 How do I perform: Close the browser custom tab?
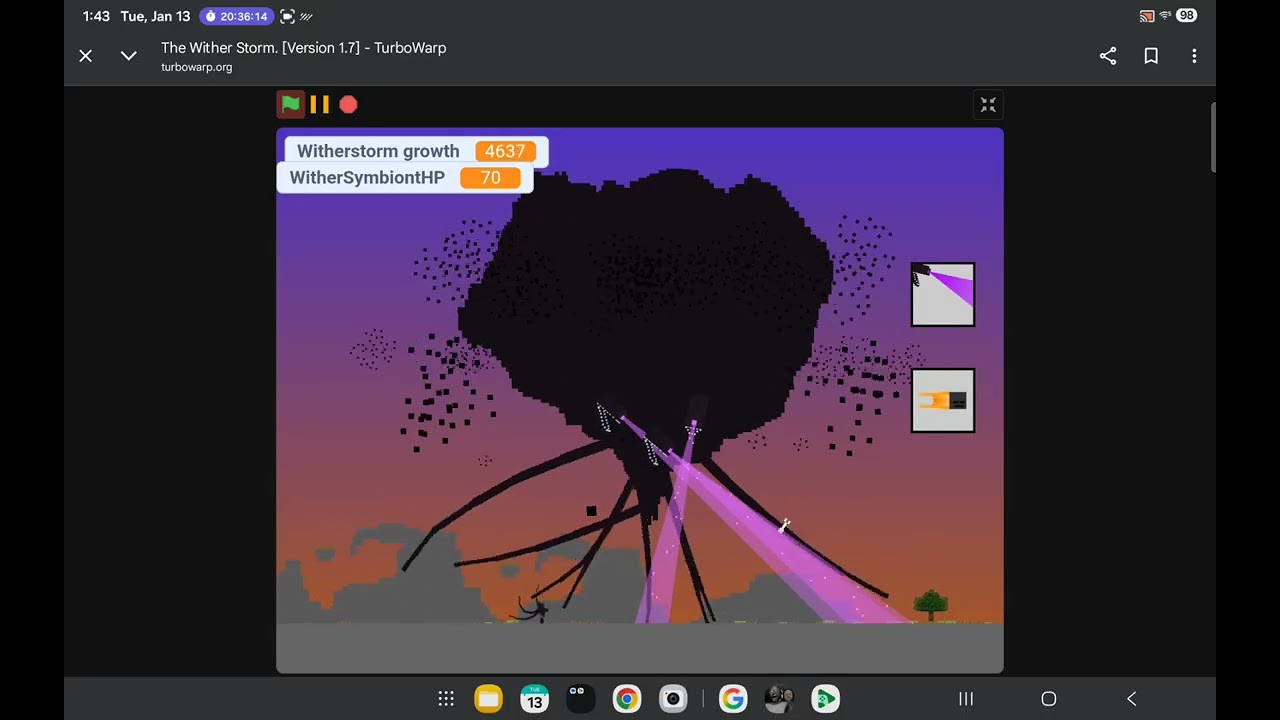(86, 56)
